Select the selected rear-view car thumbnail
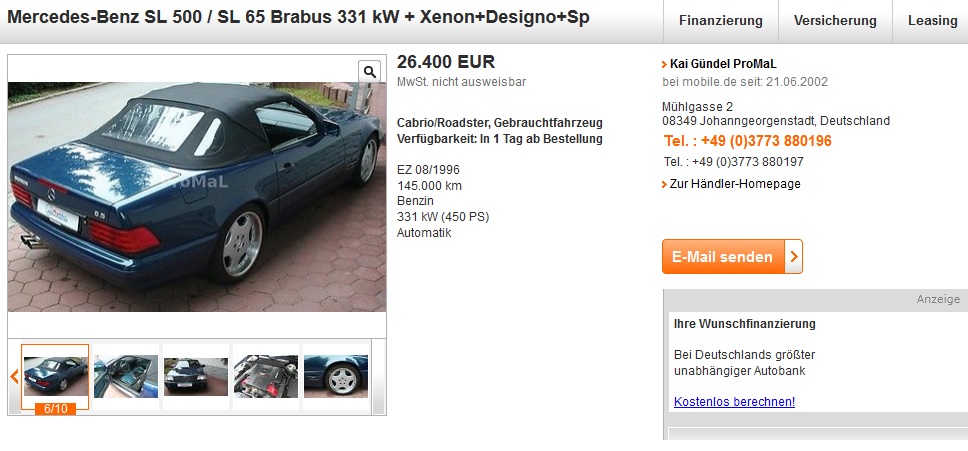Viewport: 968px width, 451px height. click(55, 376)
